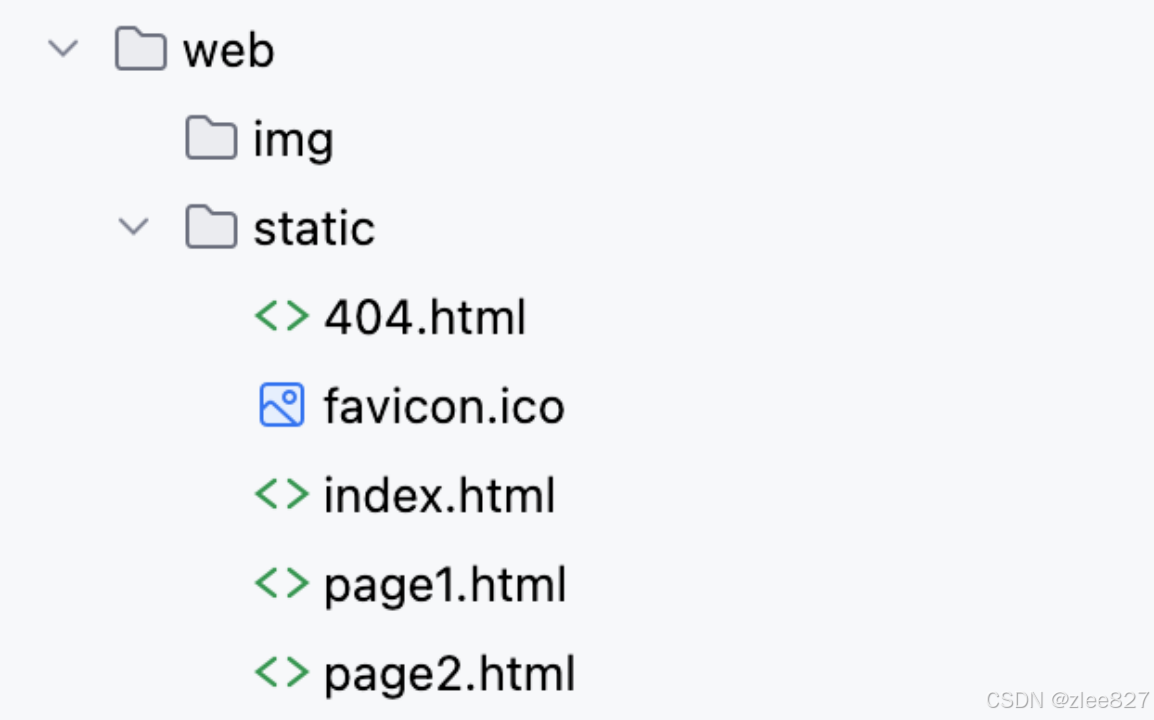Click the img folder icon
1154x720 pixels.
pos(210,138)
